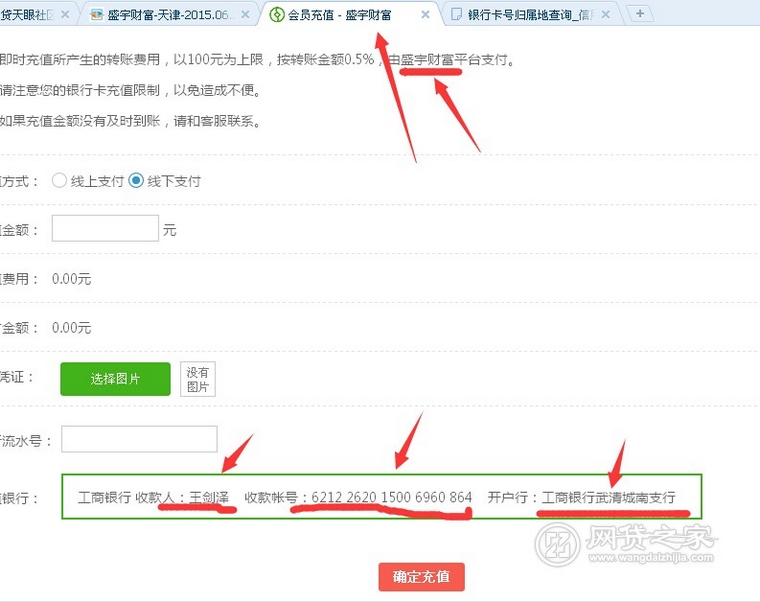Click the green 选择图片 button
This screenshot has width=760, height=602.
(x=115, y=379)
